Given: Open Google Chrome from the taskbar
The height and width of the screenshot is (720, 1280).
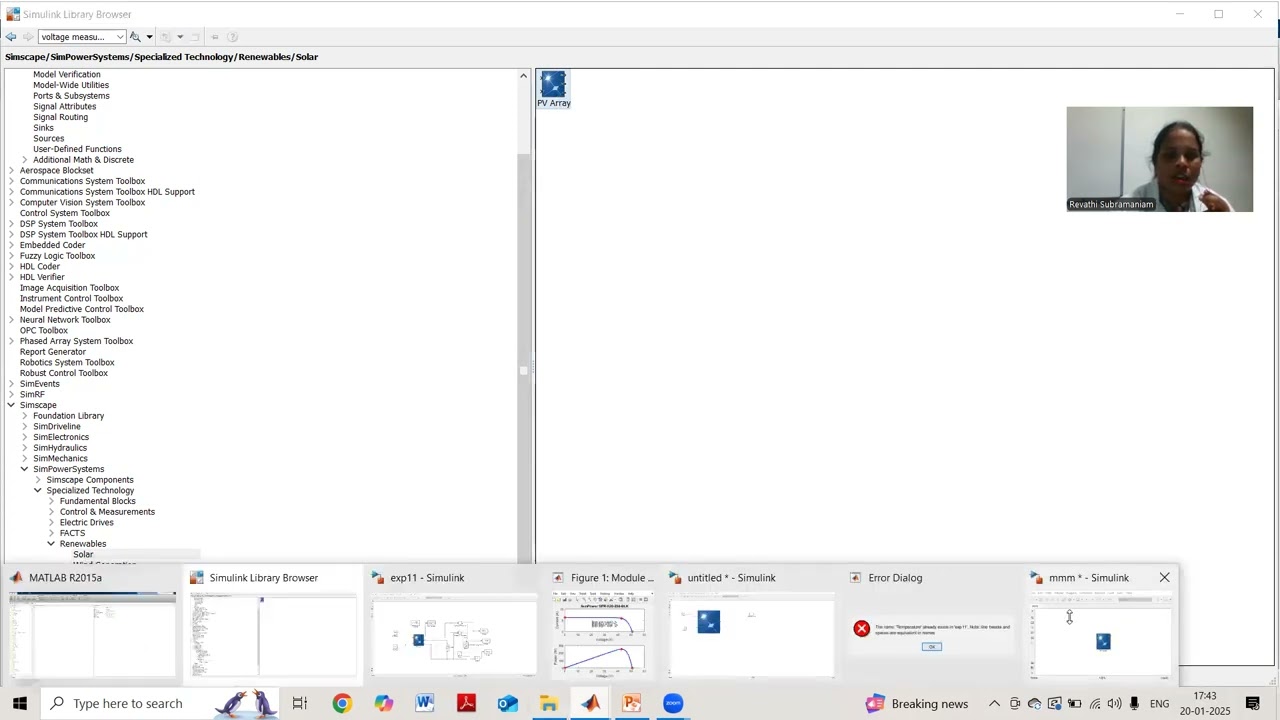Looking at the screenshot, I should [342, 703].
